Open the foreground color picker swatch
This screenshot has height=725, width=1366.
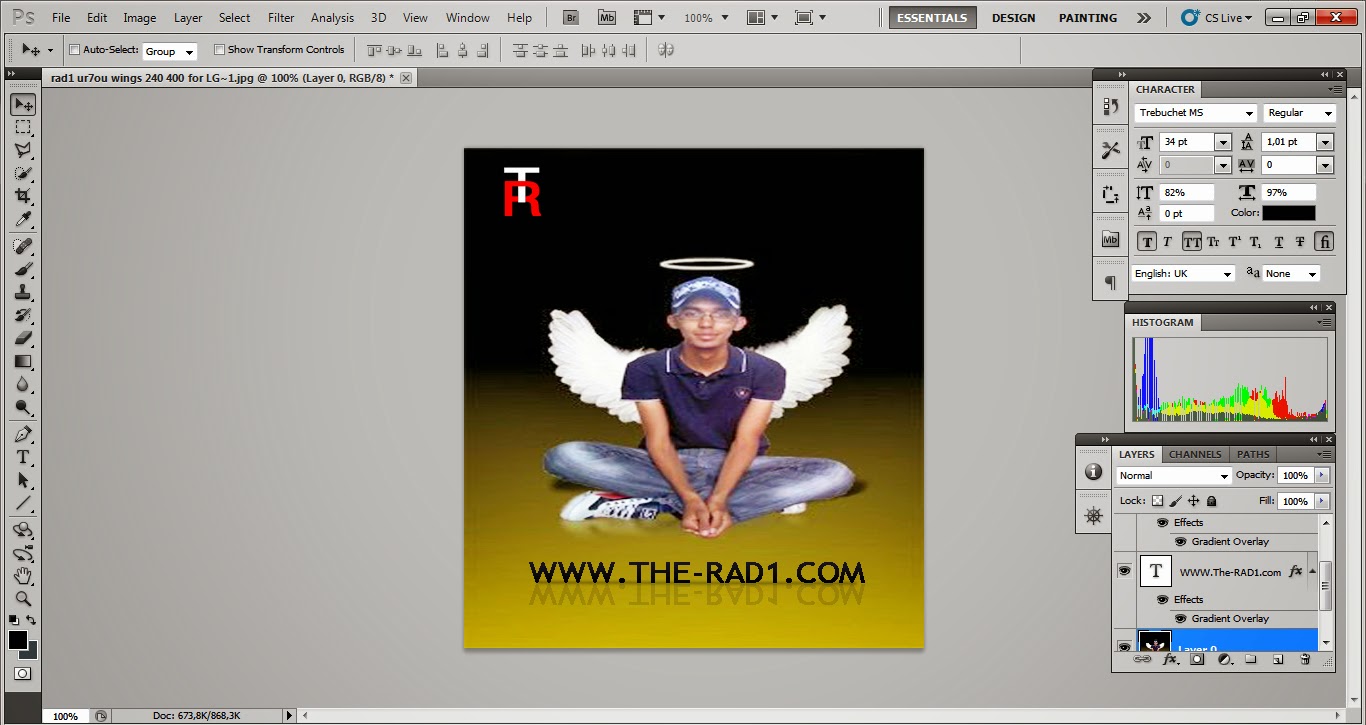(17, 640)
